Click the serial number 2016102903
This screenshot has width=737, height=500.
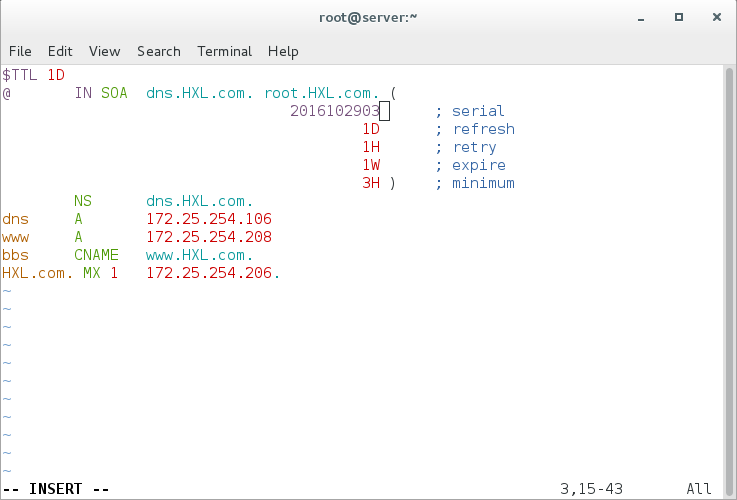(335, 111)
